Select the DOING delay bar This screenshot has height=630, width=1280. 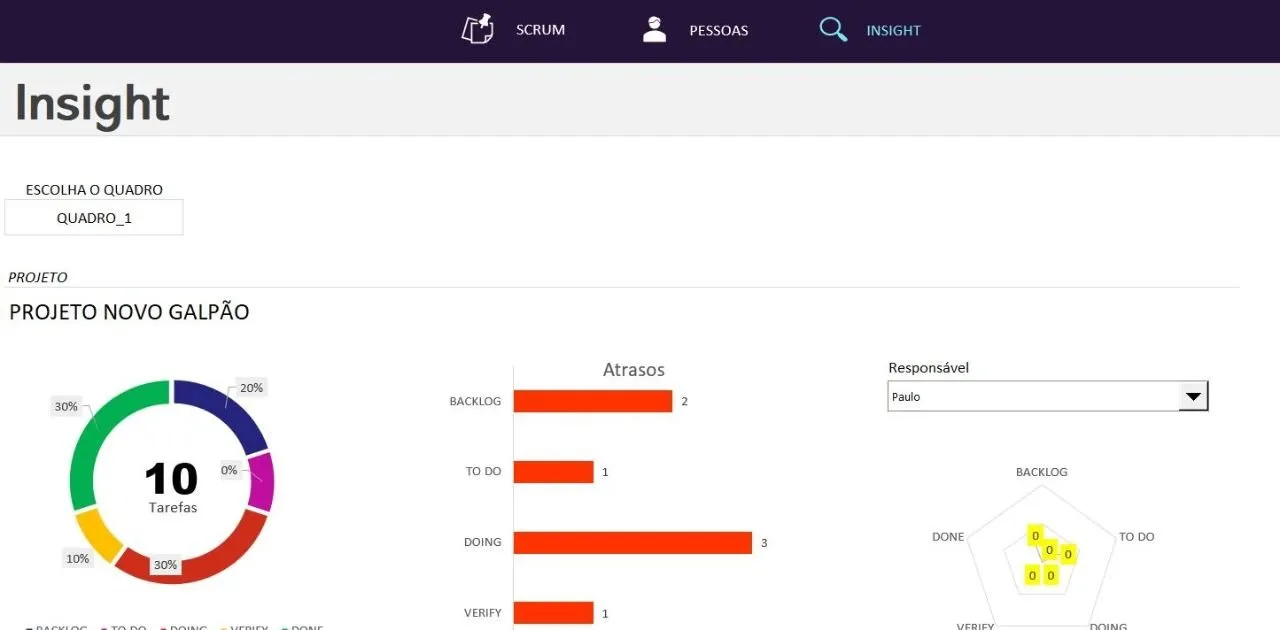[x=632, y=542]
